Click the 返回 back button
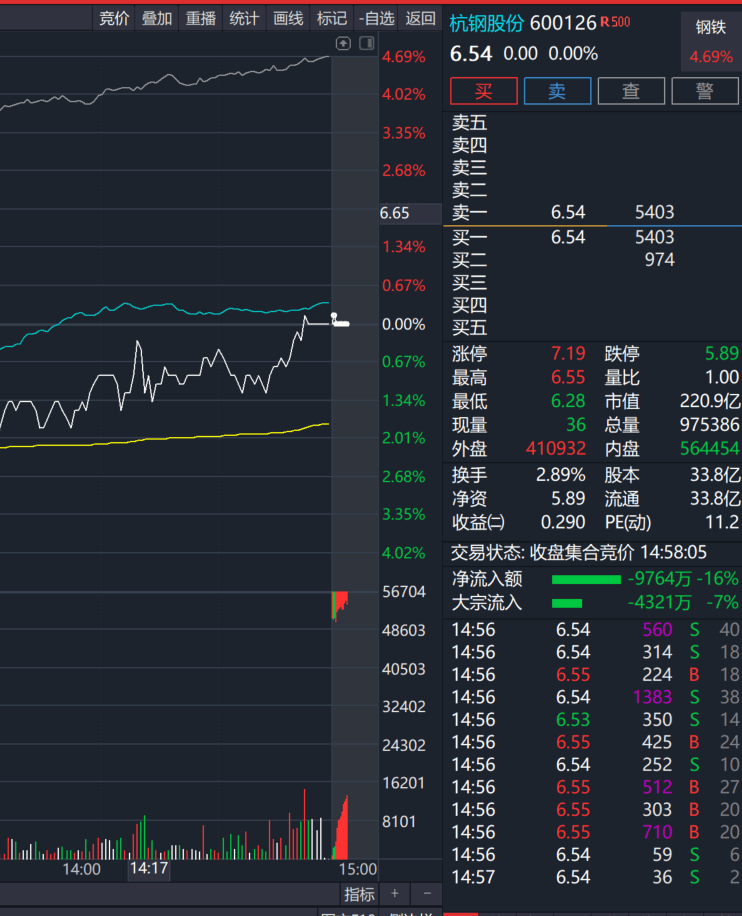Screen dimensions: 742x916 (x=421, y=19)
